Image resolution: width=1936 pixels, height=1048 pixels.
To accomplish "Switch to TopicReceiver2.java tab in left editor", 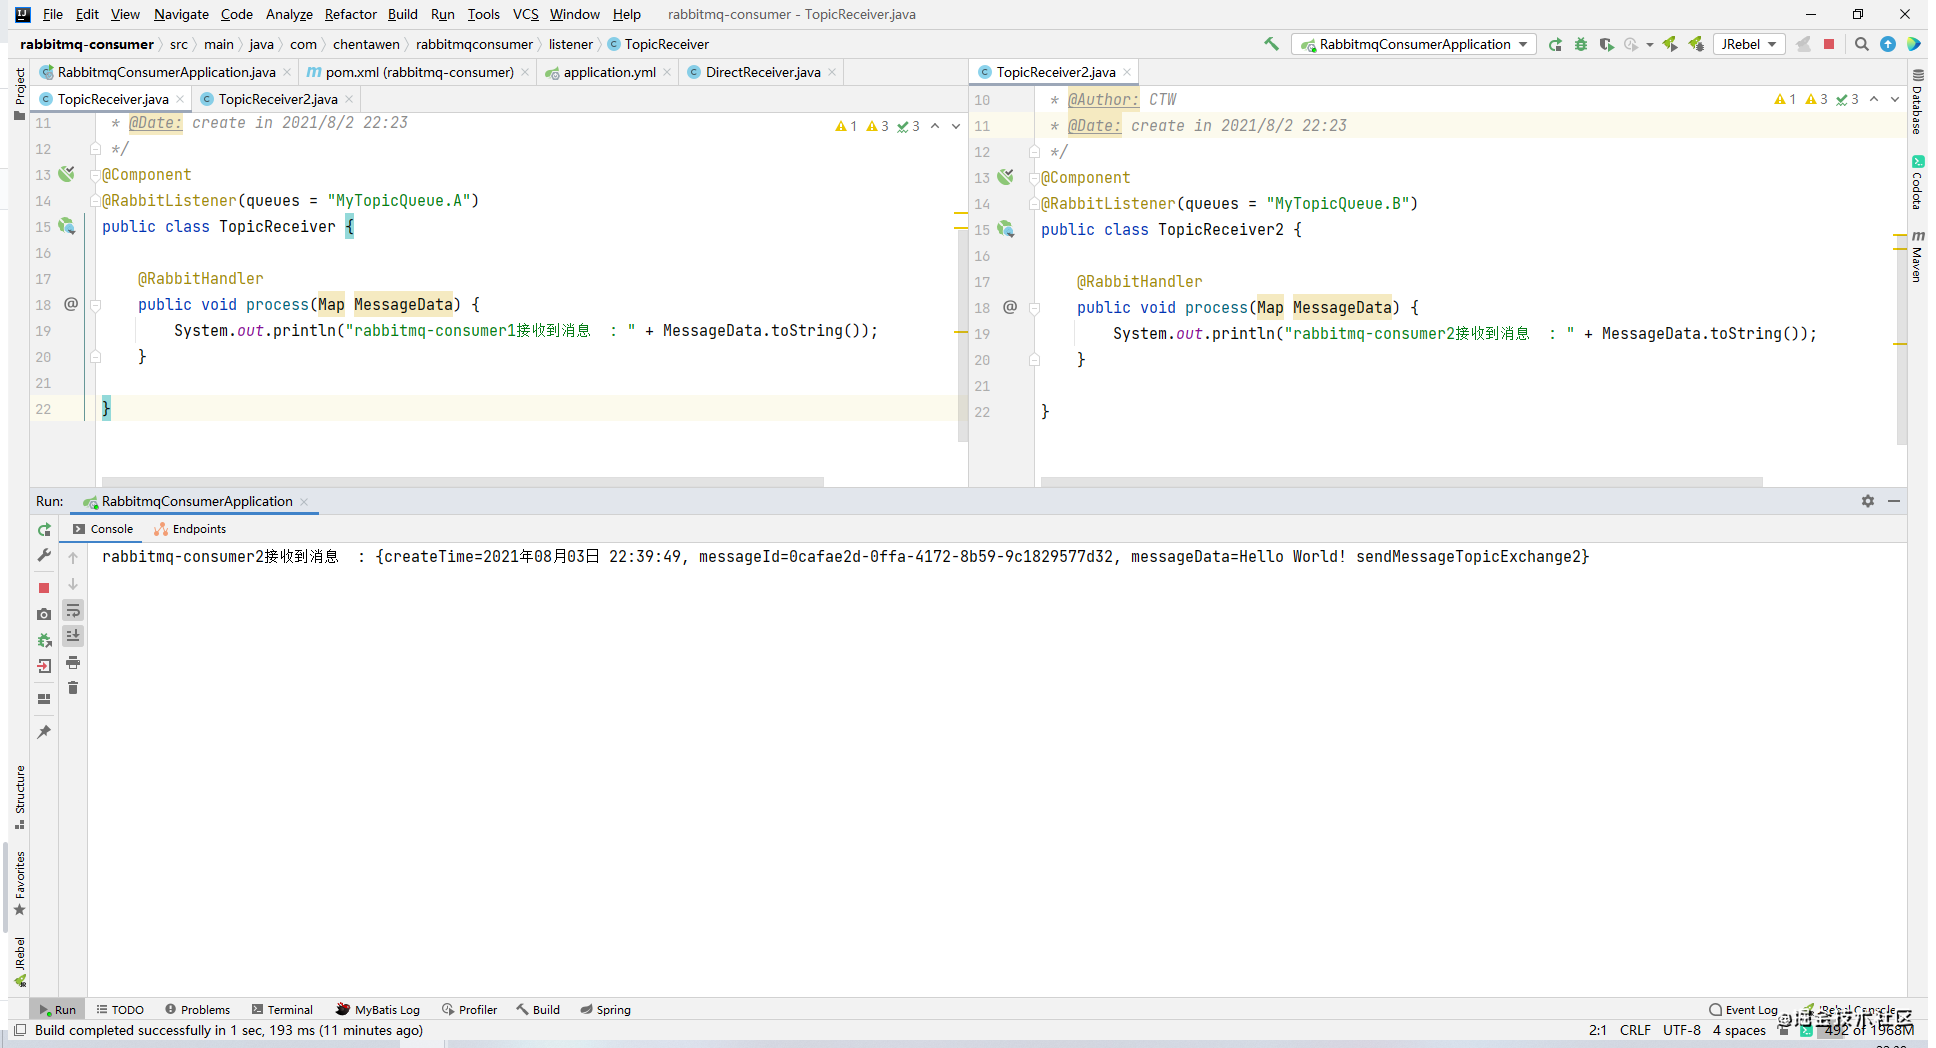I will click(x=277, y=99).
